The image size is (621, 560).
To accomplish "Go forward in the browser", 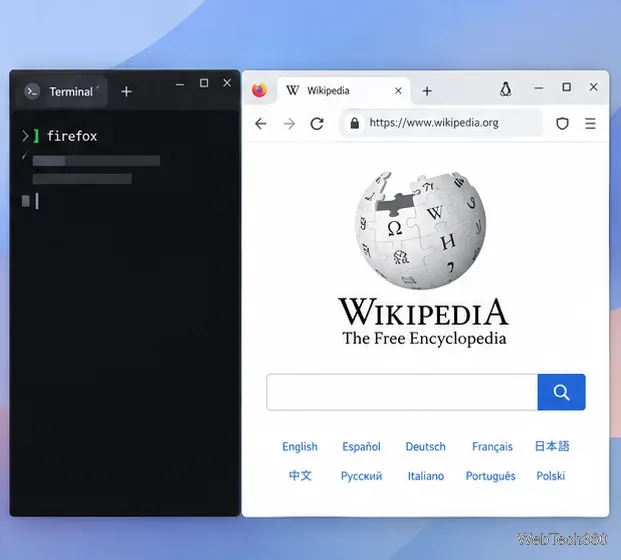I will coord(289,124).
